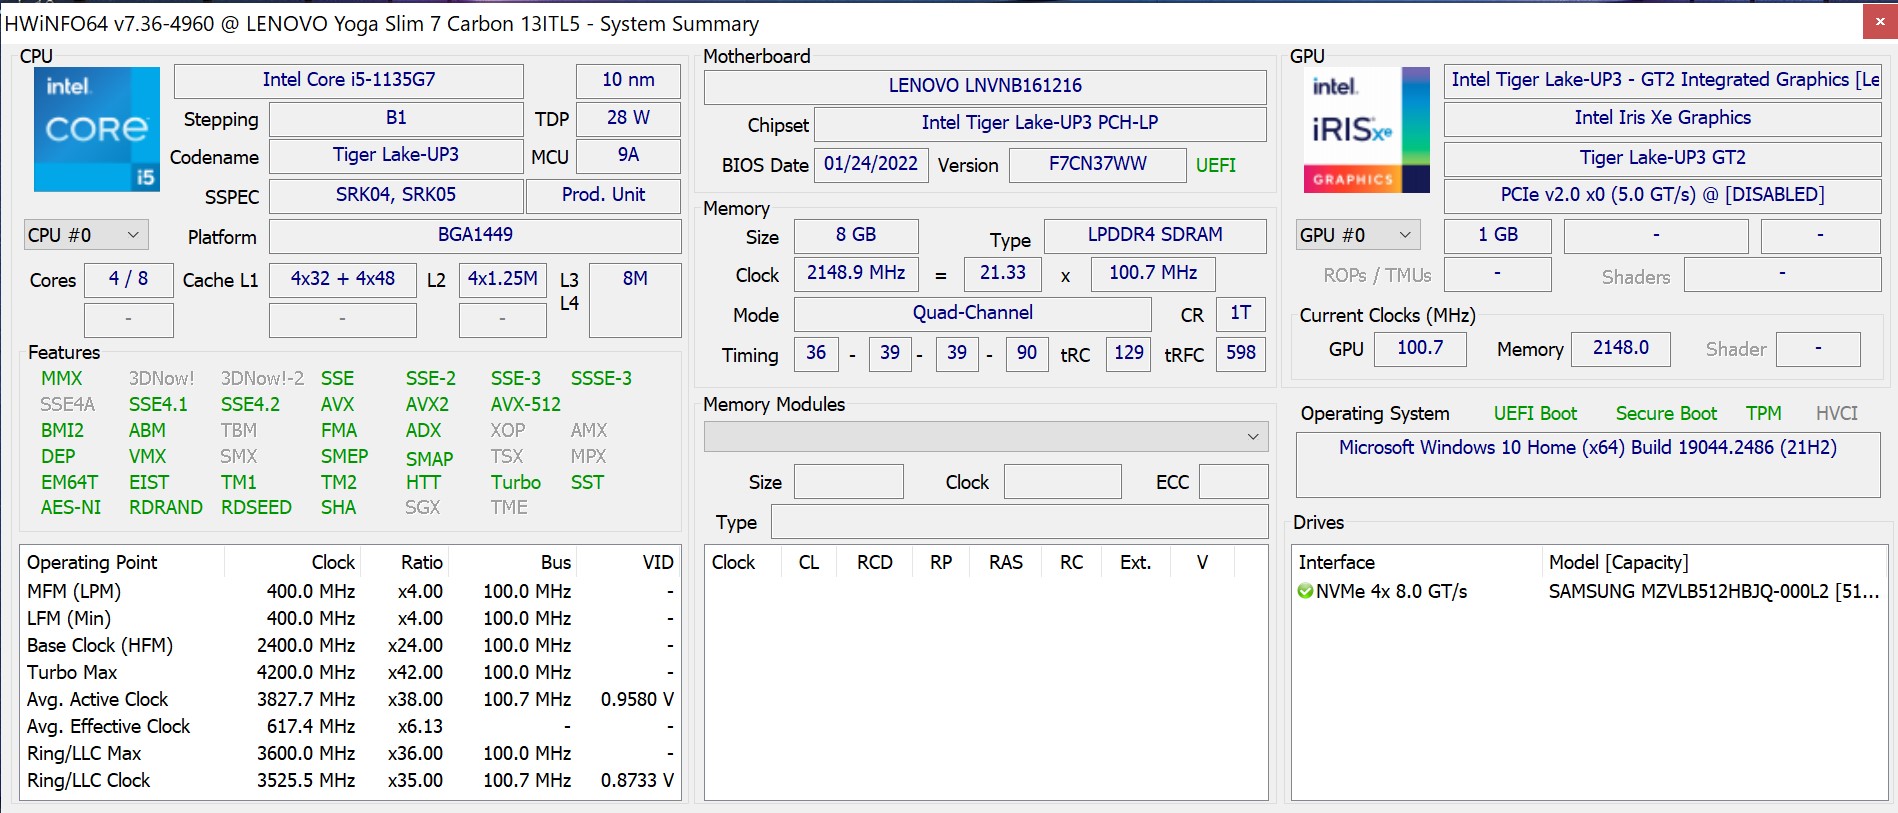Expand the Memory Modules dropdown list
The height and width of the screenshot is (813, 1898).
coord(986,436)
